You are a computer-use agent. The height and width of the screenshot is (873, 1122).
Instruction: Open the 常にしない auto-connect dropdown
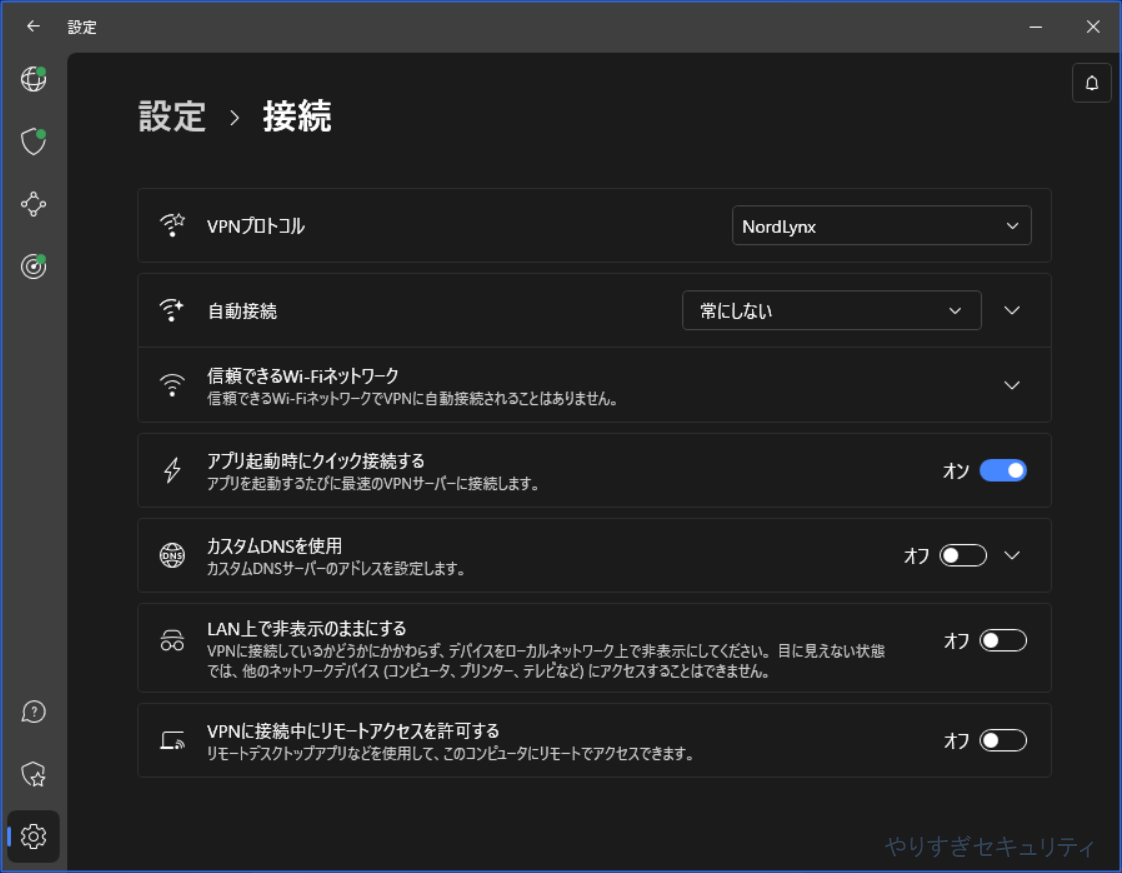pyautogui.click(x=831, y=311)
